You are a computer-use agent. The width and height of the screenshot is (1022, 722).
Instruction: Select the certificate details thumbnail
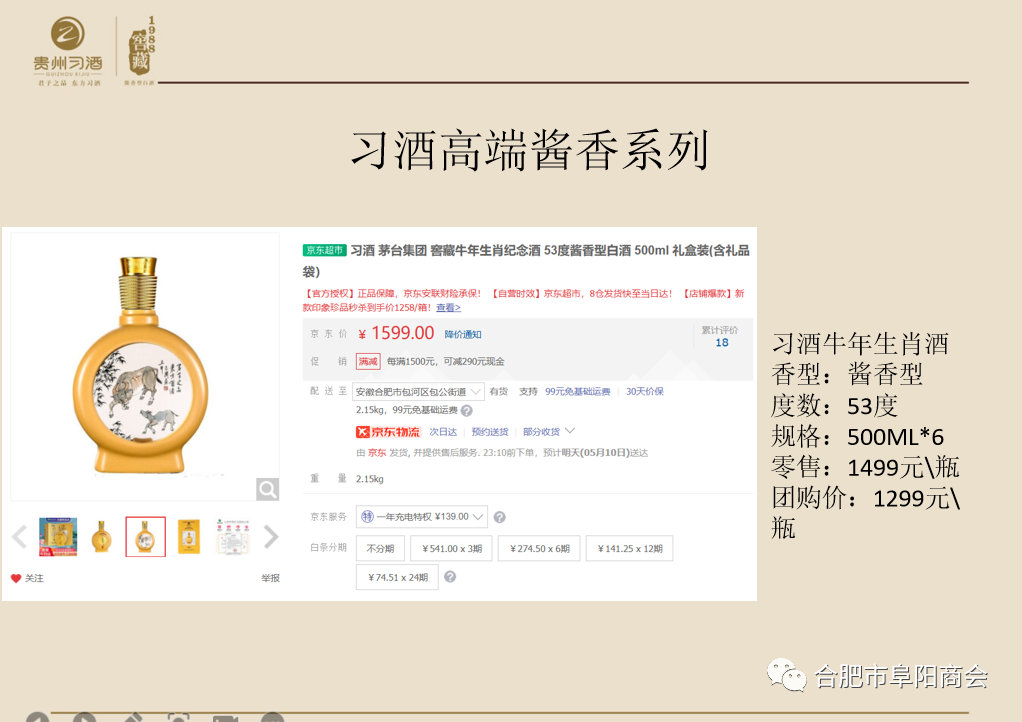click(x=233, y=537)
